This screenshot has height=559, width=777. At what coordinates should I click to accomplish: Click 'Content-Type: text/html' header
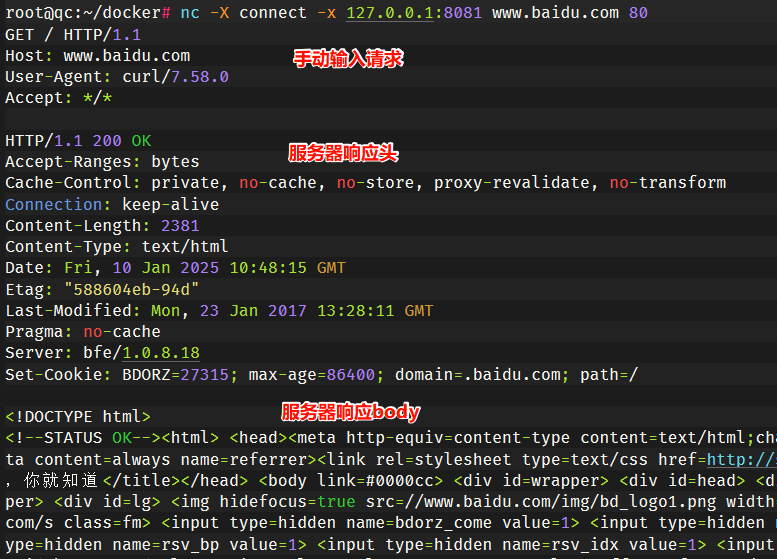tap(117, 246)
